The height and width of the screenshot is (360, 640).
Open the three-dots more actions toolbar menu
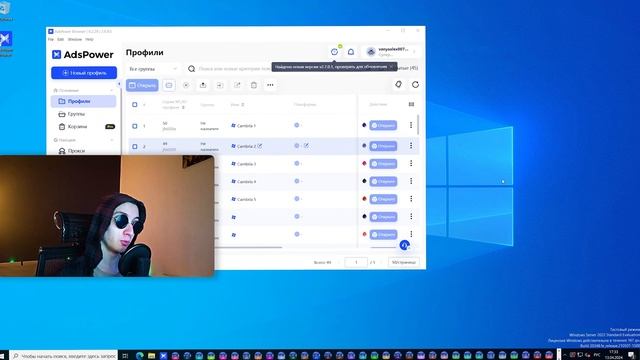[270, 85]
